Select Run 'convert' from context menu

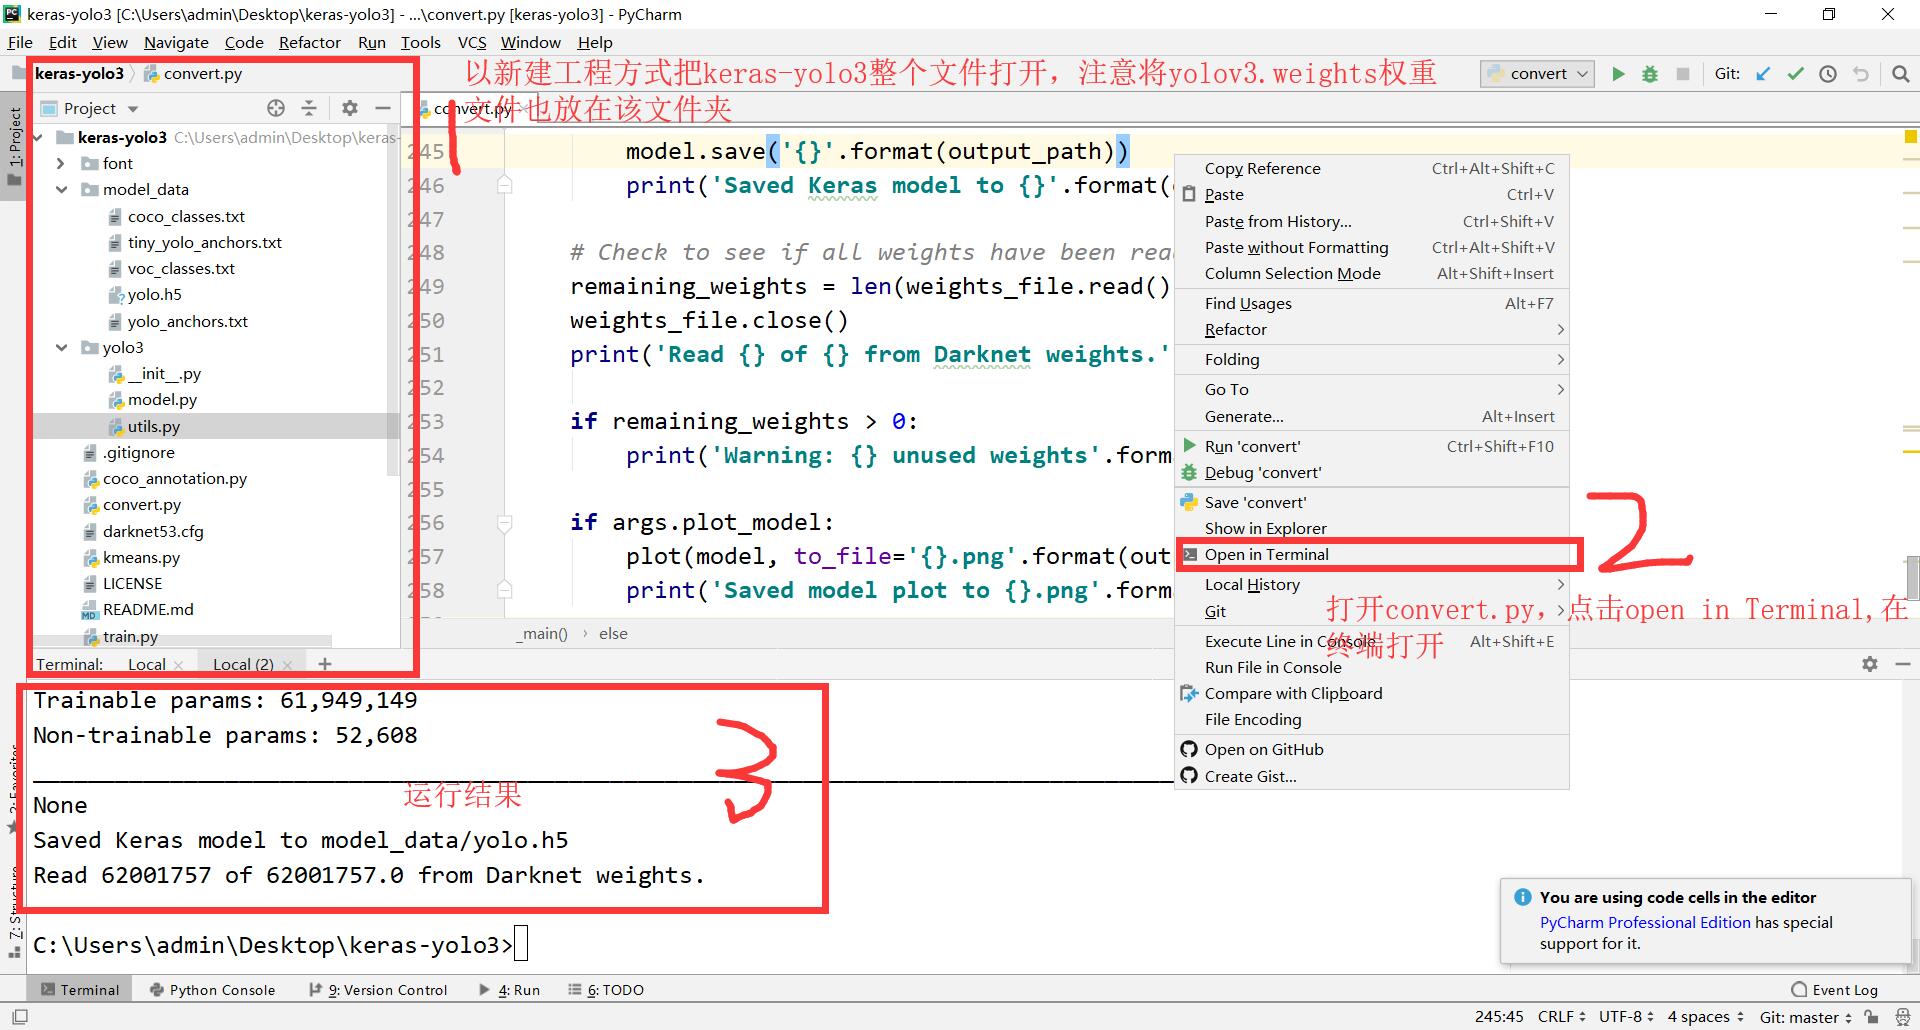1372,447
